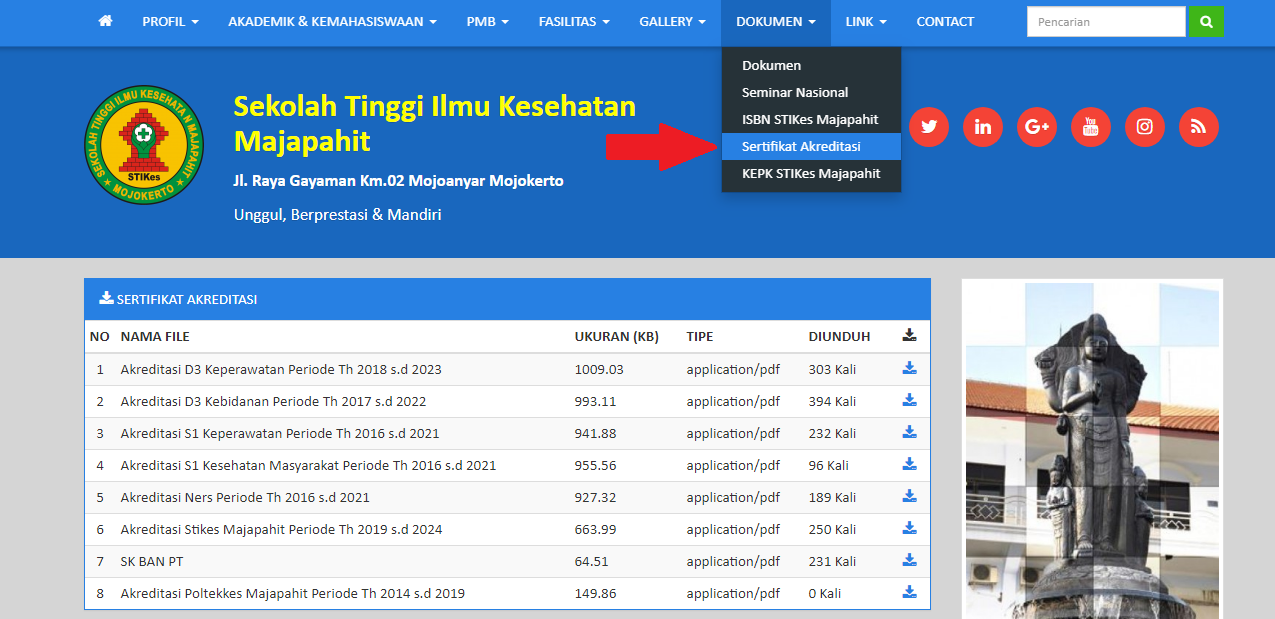The height and width of the screenshot is (619, 1275).
Task: Open the RSS feed icon
Action: tap(1199, 127)
